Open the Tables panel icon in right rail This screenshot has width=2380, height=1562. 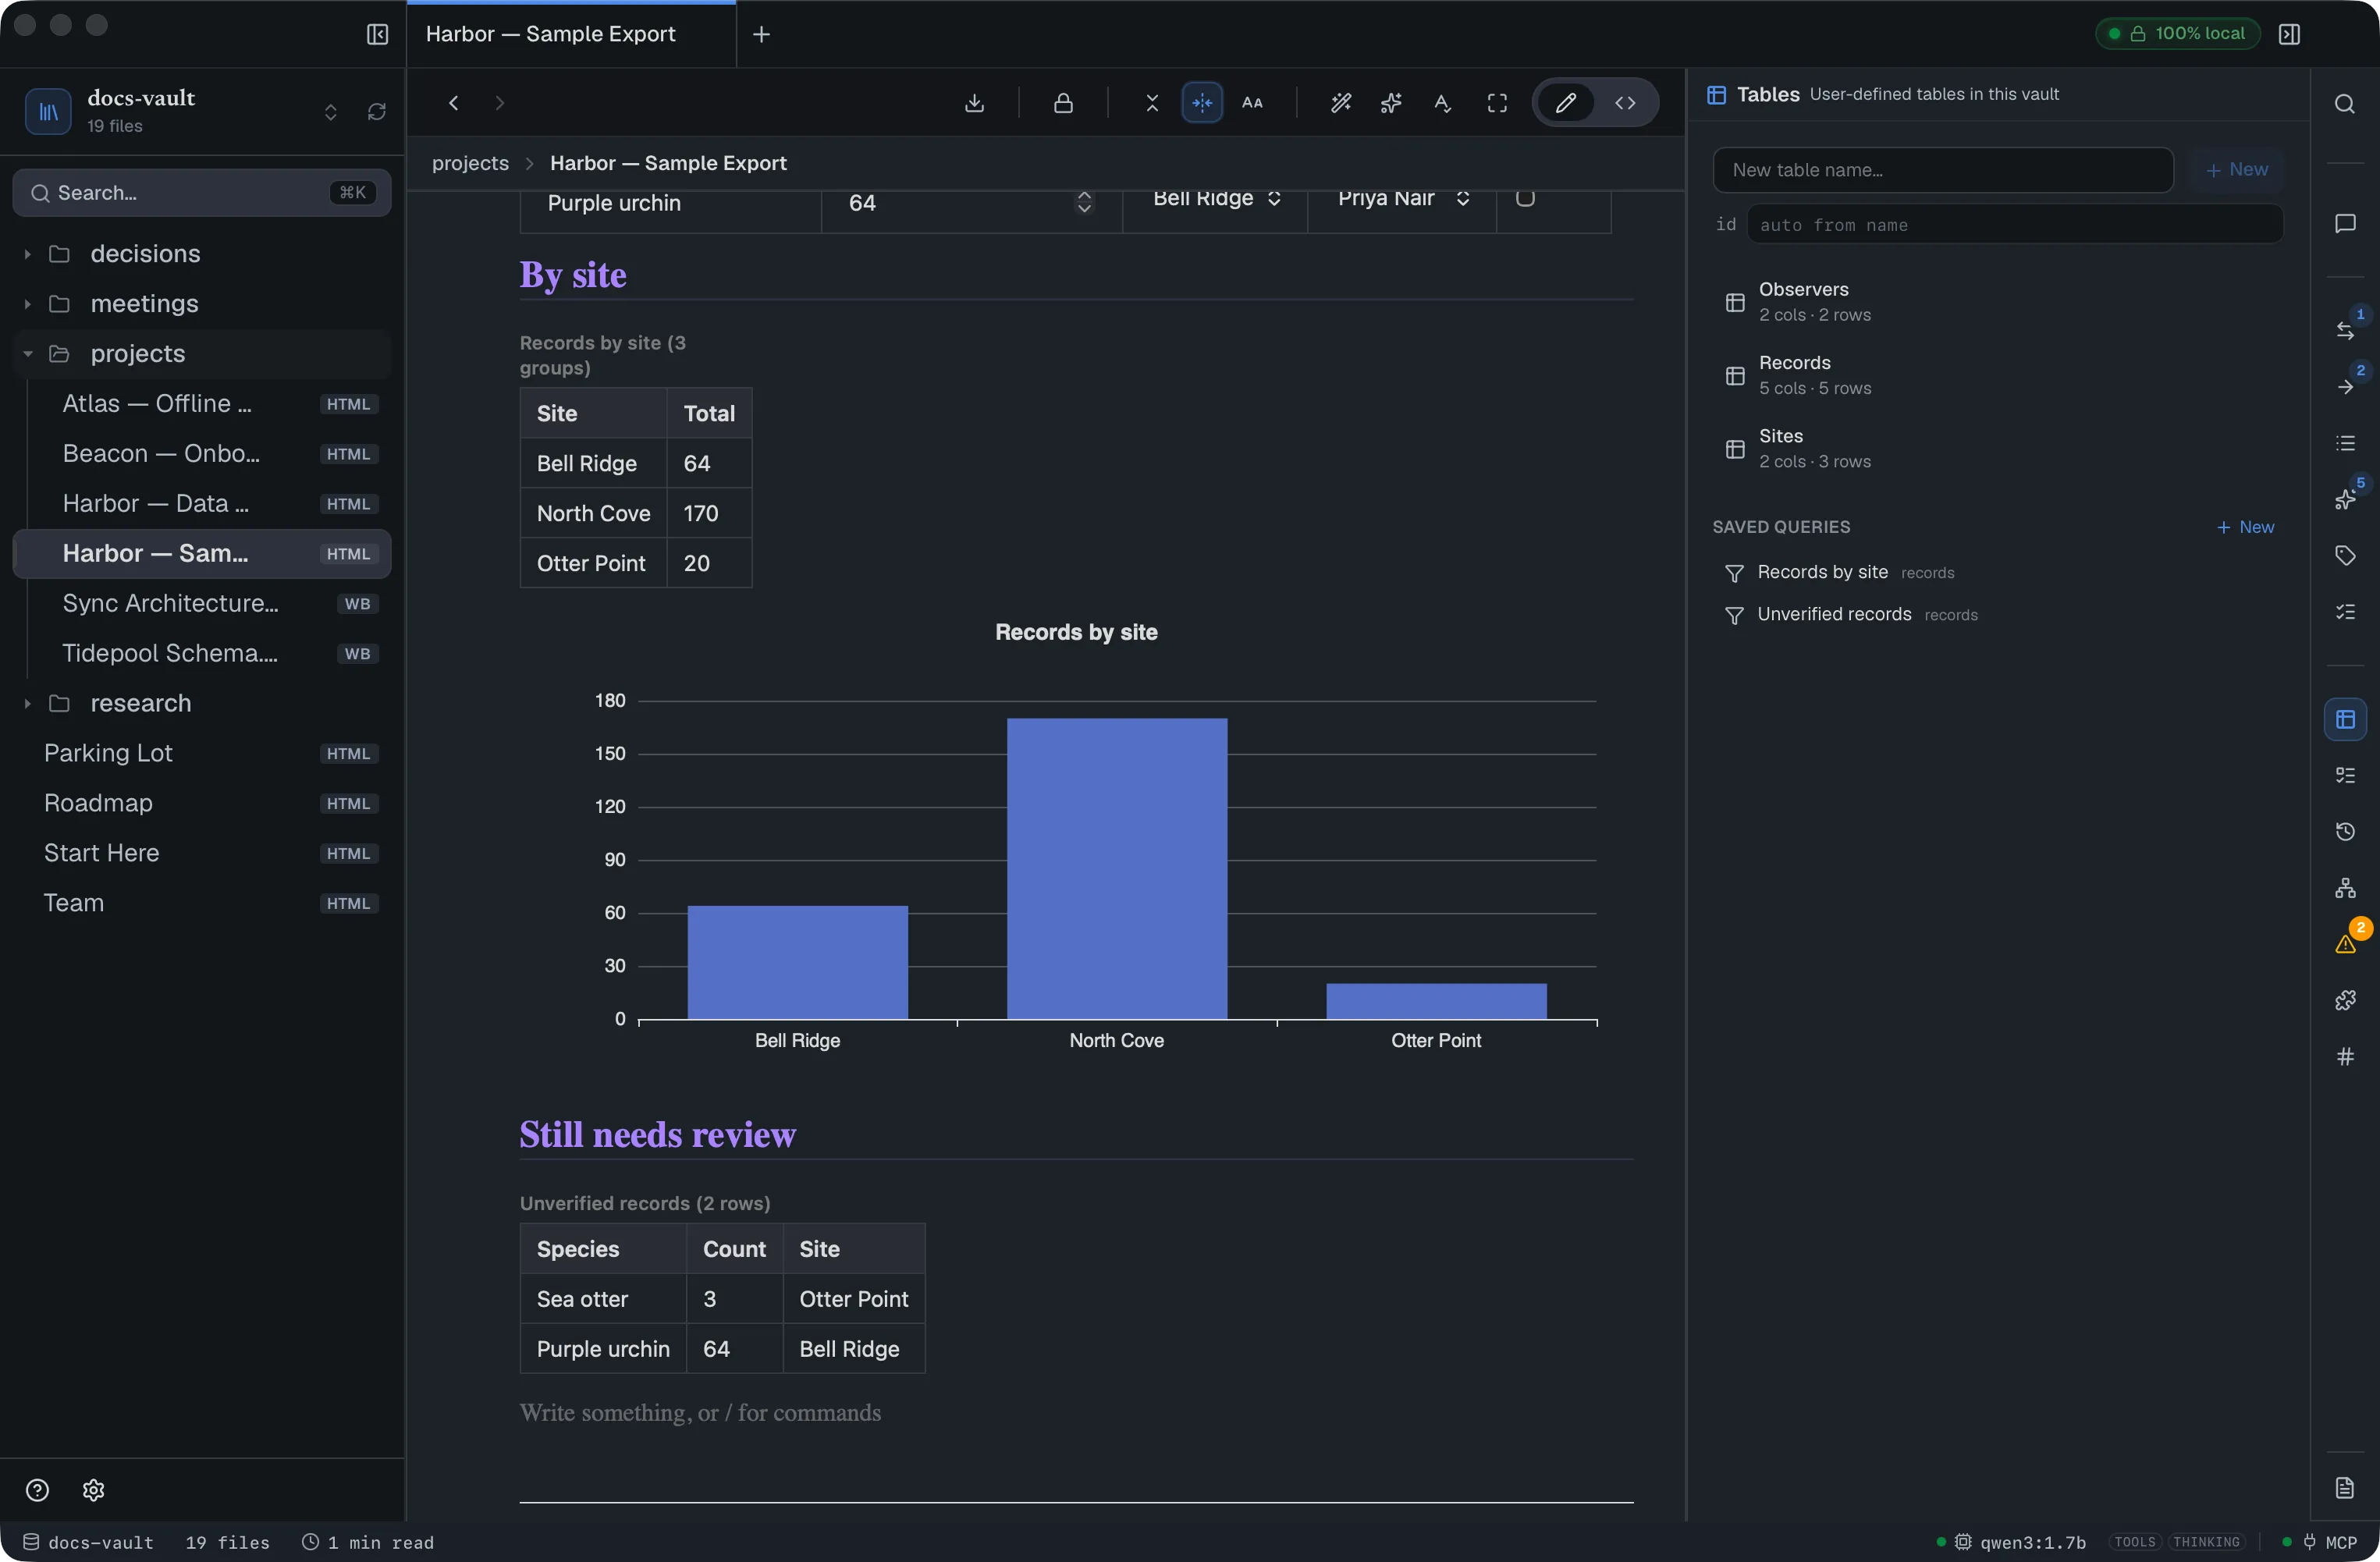click(x=2344, y=719)
